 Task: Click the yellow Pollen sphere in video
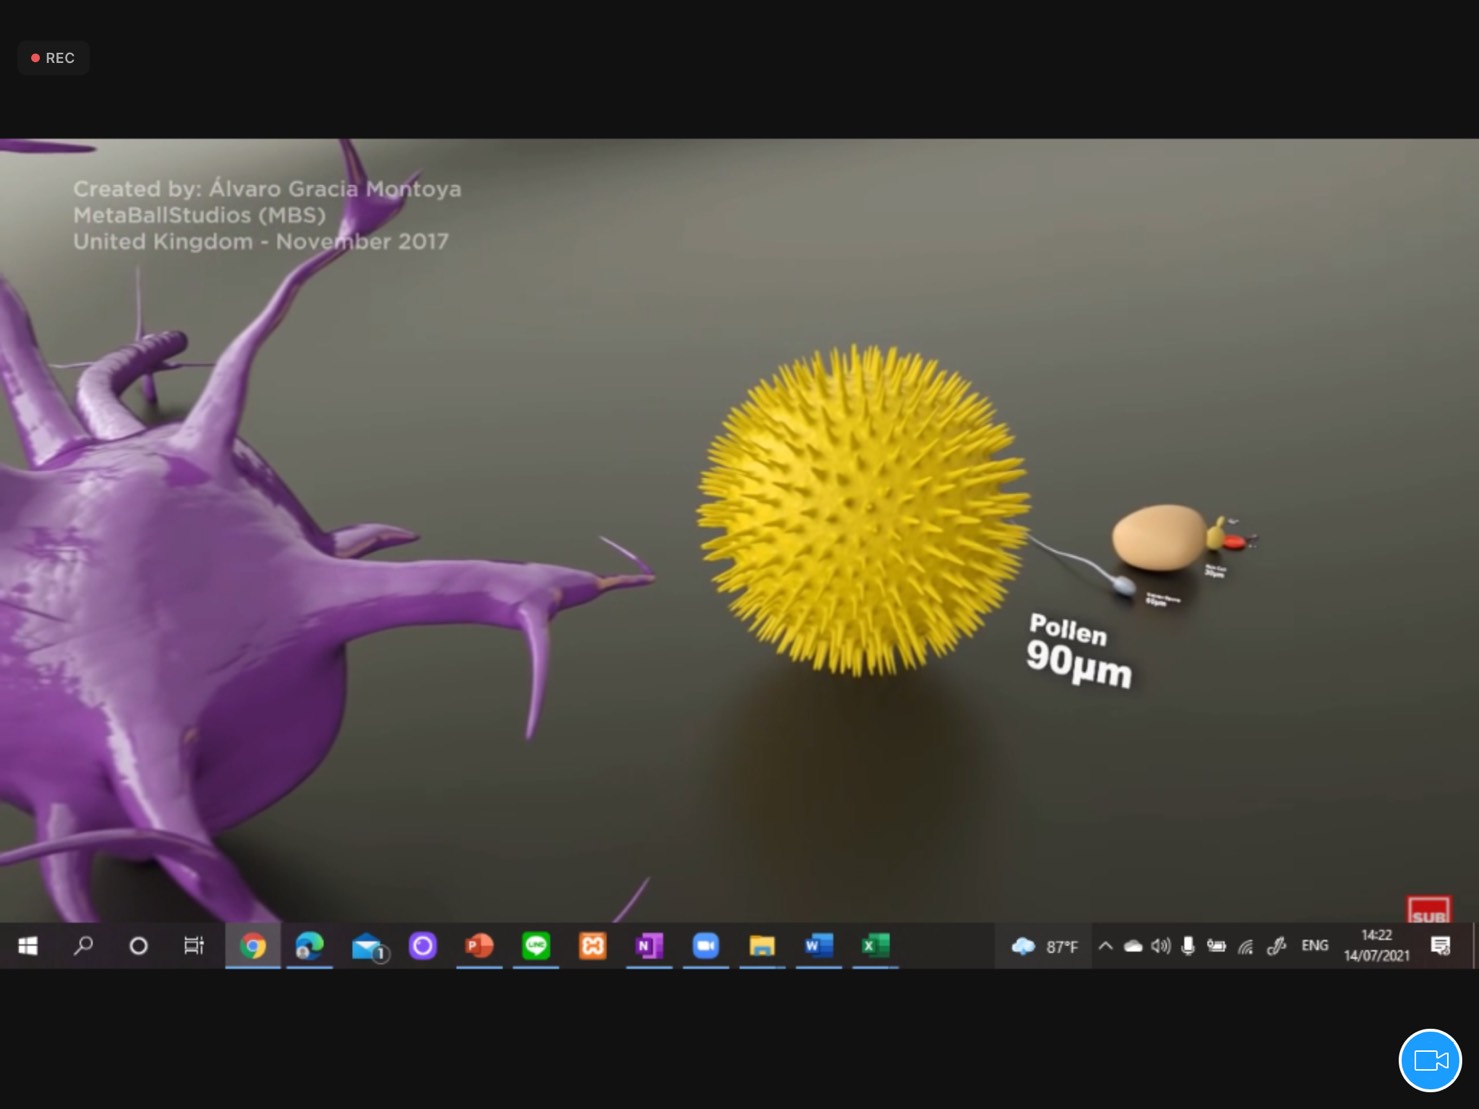click(x=863, y=510)
